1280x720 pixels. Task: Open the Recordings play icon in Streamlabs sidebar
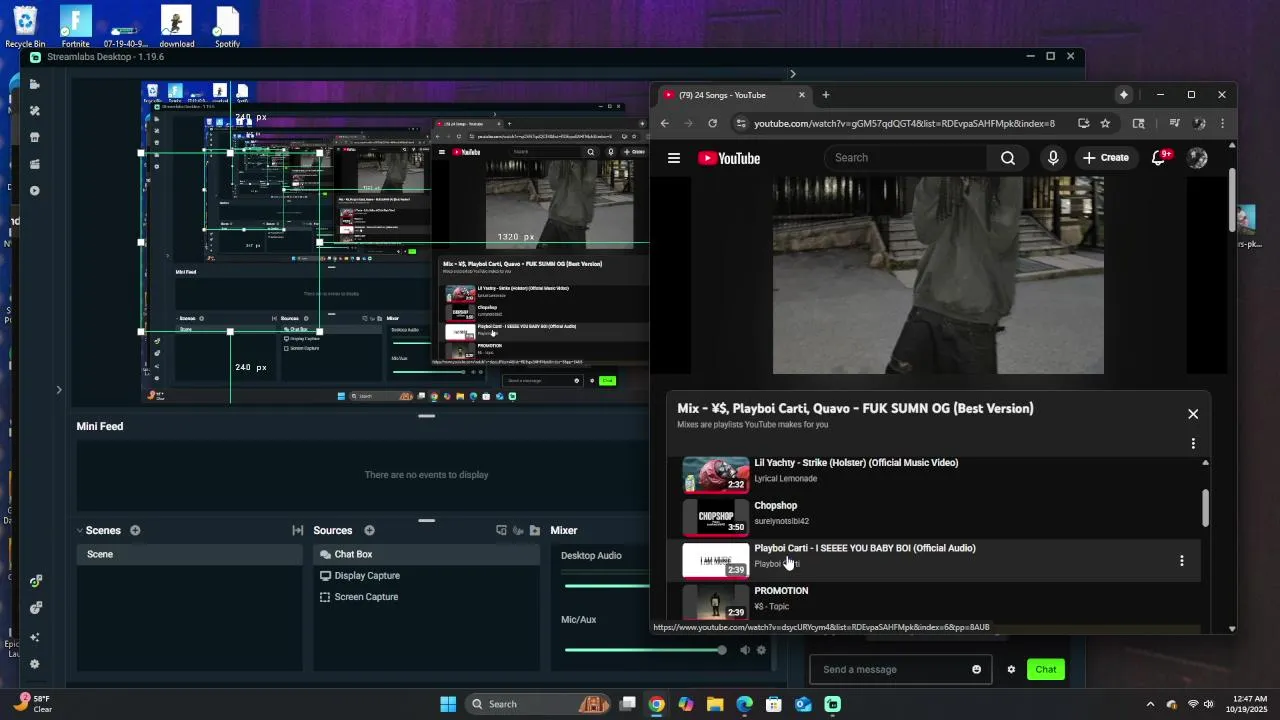35,190
